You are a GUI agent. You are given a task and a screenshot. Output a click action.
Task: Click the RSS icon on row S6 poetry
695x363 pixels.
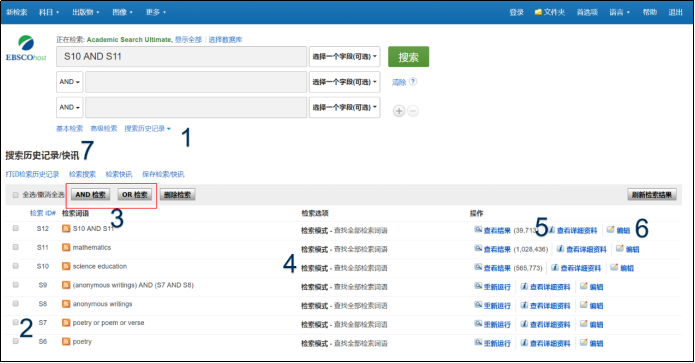coord(66,341)
